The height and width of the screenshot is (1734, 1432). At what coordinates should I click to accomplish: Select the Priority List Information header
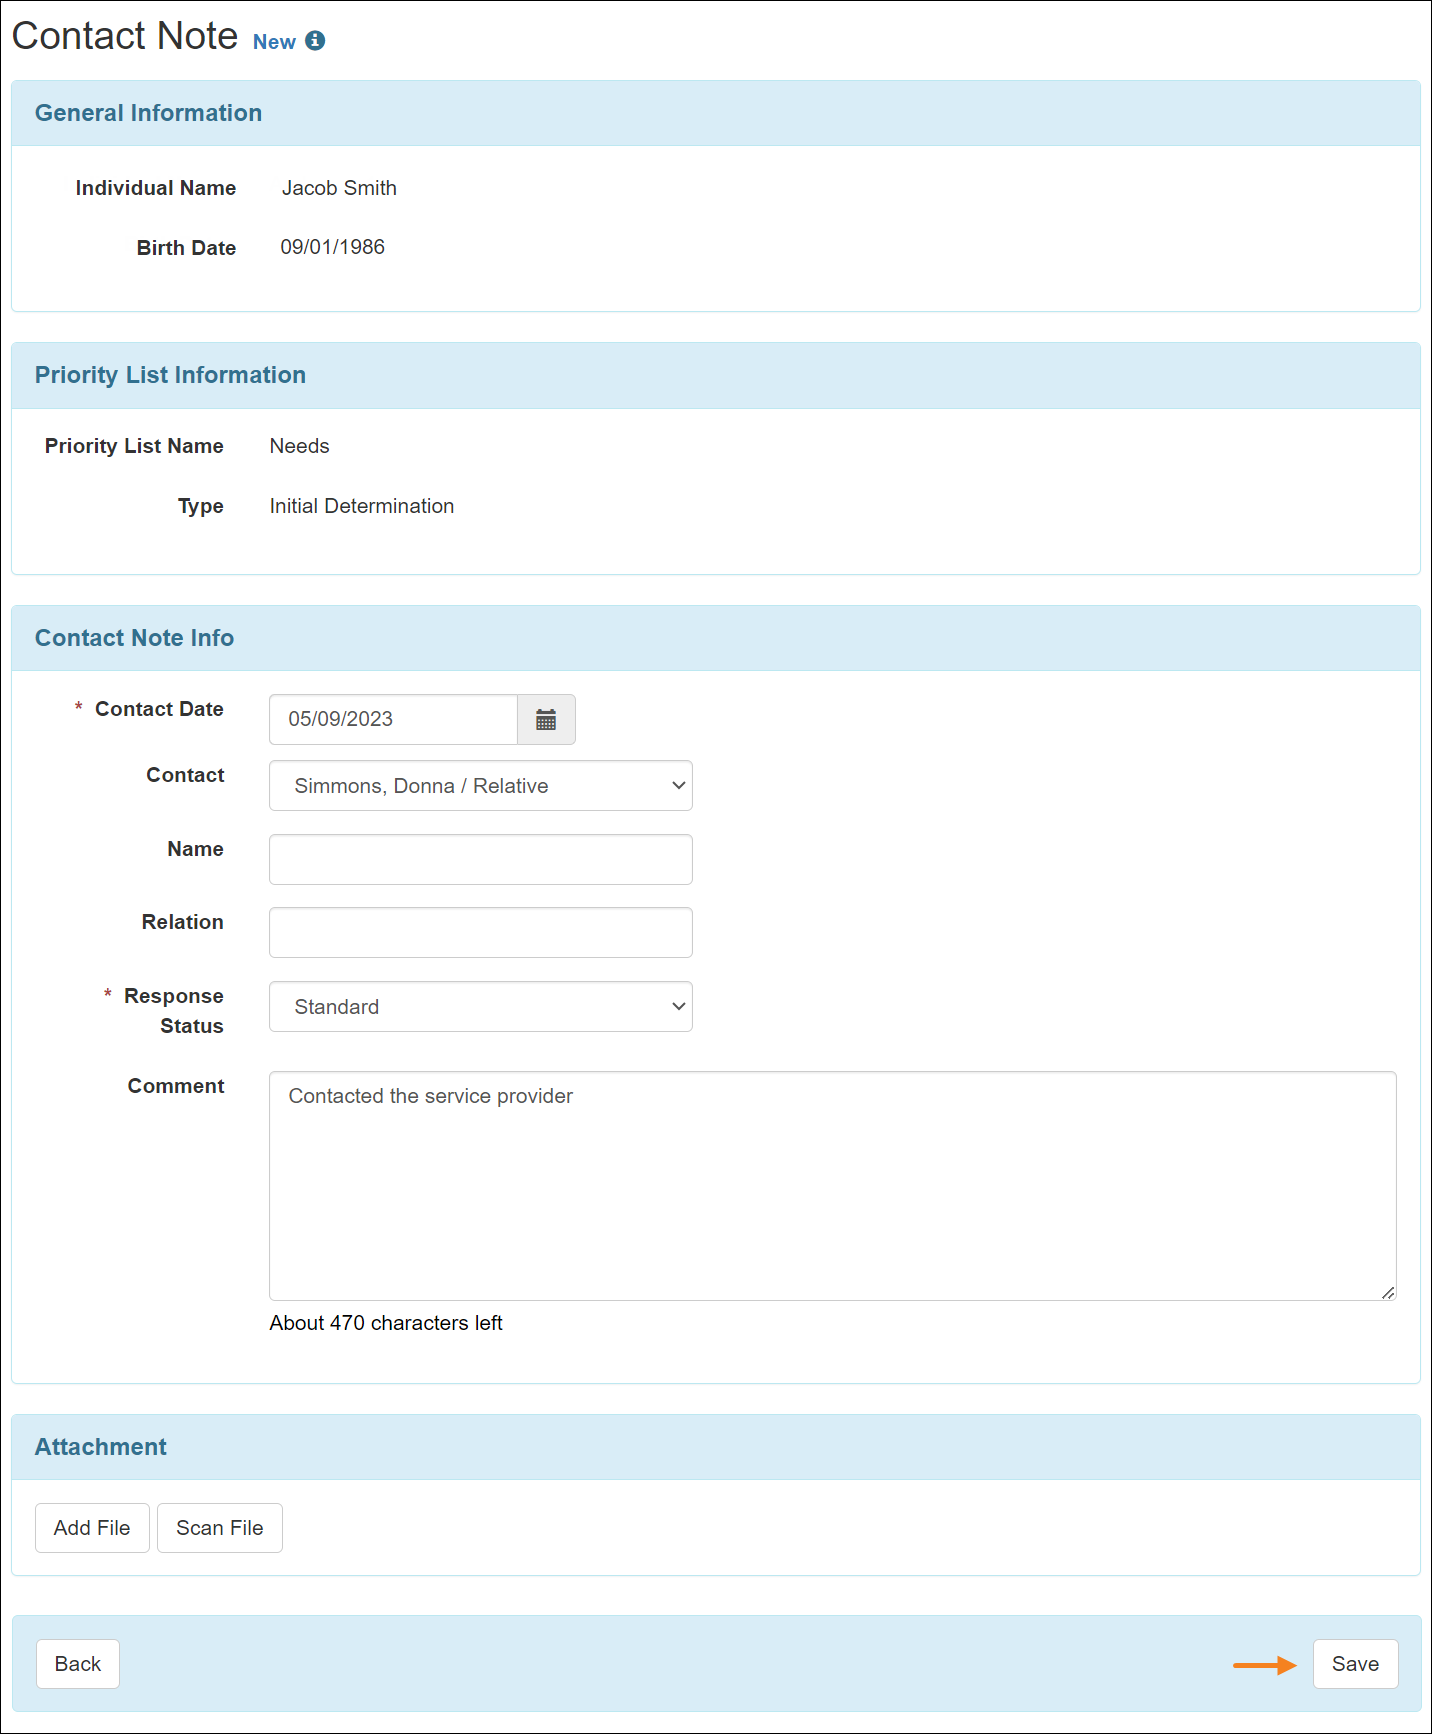tap(170, 375)
